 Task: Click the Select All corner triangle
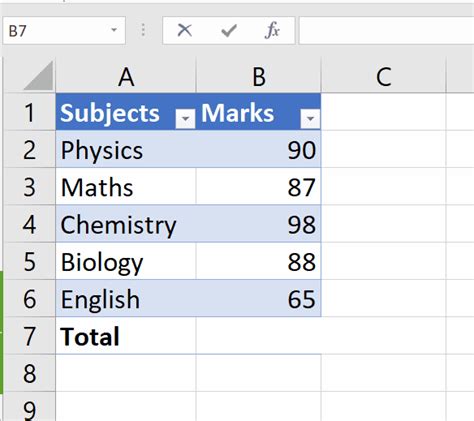tap(38, 76)
